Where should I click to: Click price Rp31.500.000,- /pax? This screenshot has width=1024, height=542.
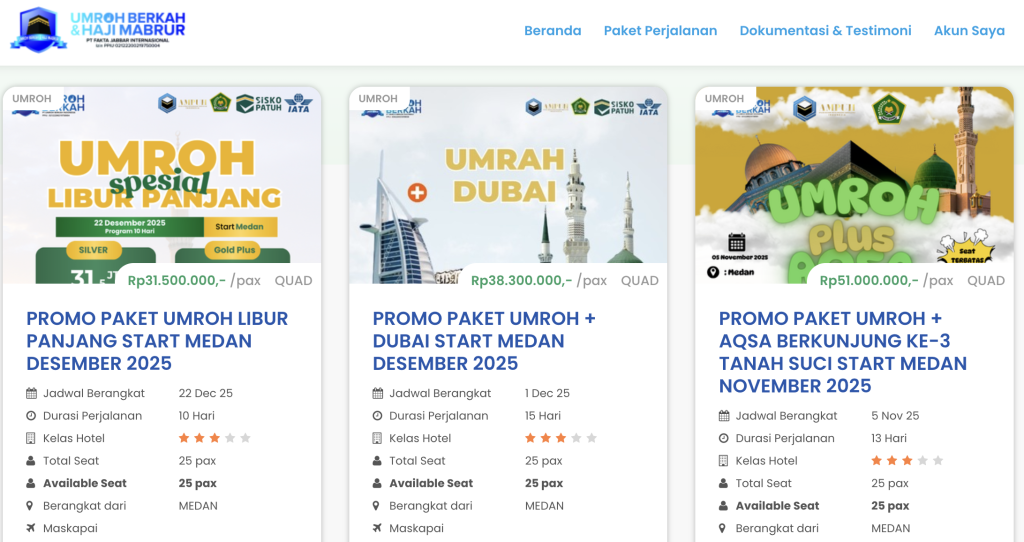coord(194,281)
